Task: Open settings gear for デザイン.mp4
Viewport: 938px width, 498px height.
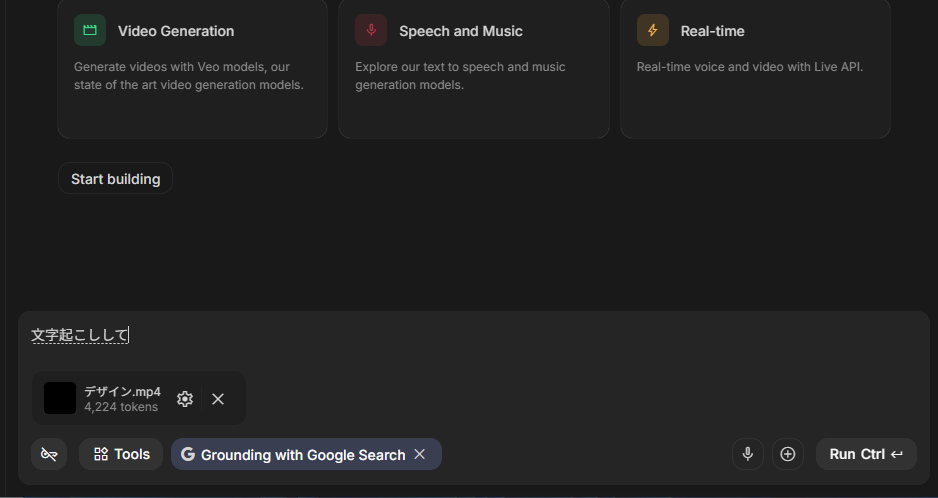Action: pos(185,399)
